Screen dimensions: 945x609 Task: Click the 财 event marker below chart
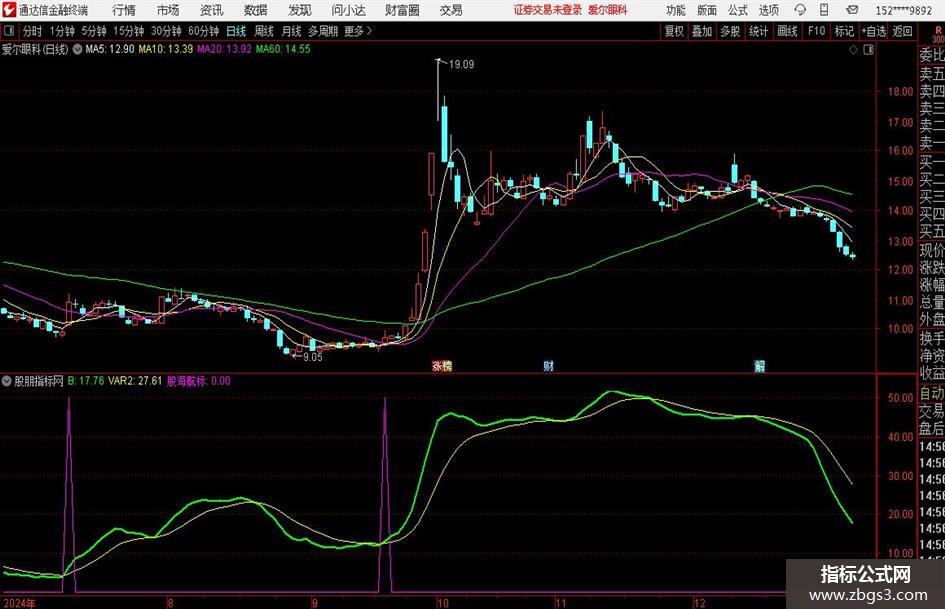548,366
